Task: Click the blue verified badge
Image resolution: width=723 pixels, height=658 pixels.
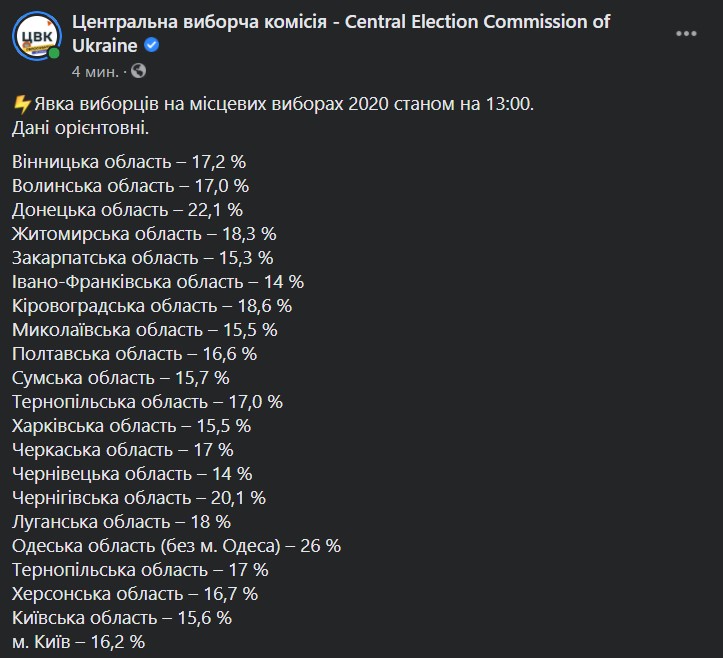Action: pos(152,46)
